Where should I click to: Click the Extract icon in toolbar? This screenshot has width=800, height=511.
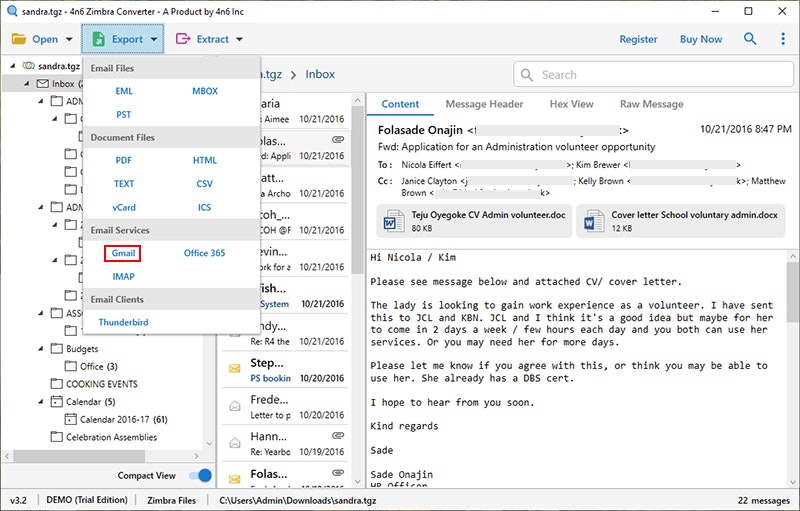[183, 39]
